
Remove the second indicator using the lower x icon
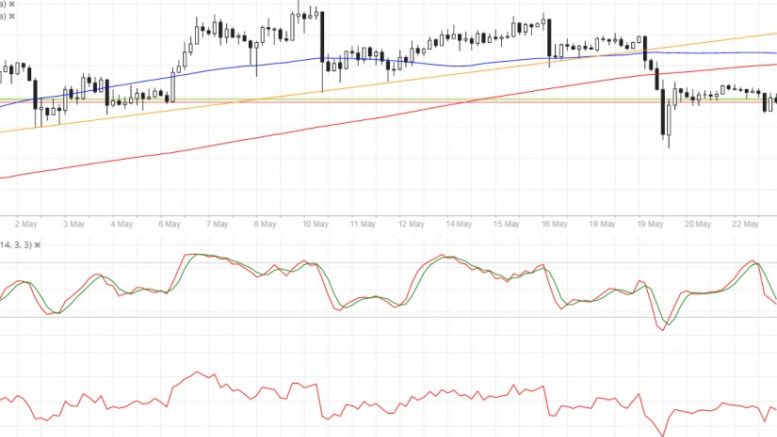(12, 16)
